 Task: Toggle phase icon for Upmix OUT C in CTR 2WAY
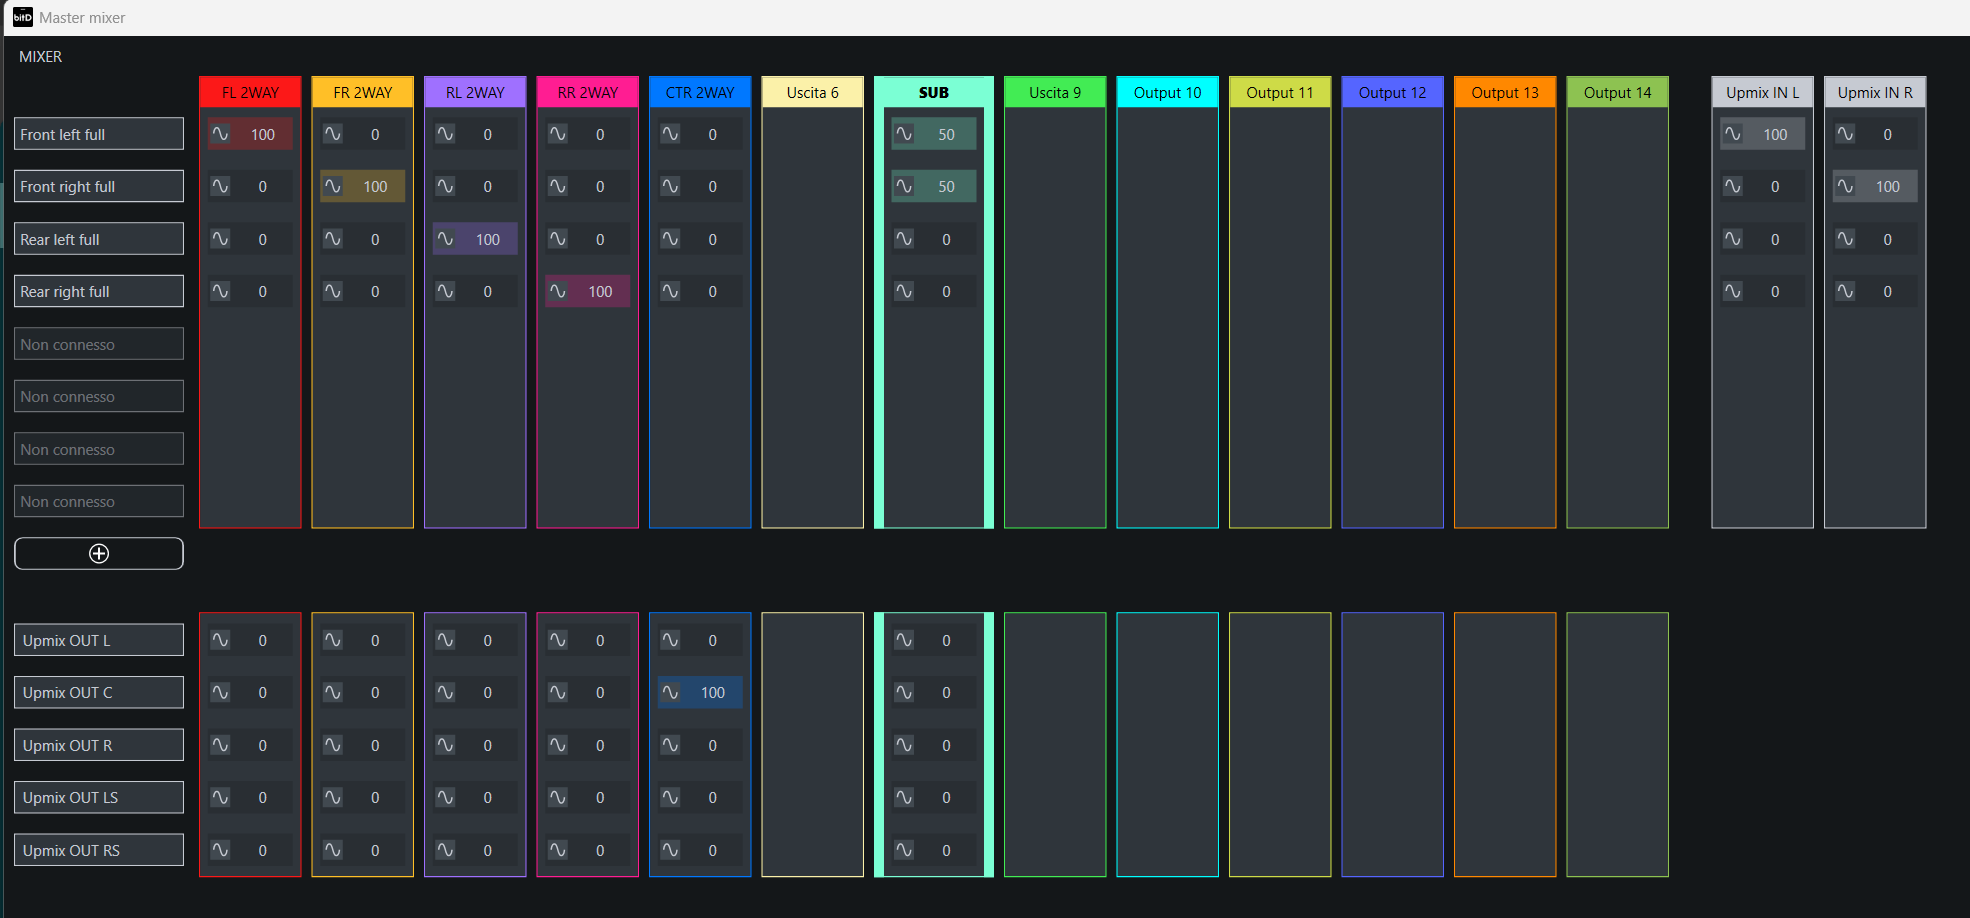pos(670,692)
